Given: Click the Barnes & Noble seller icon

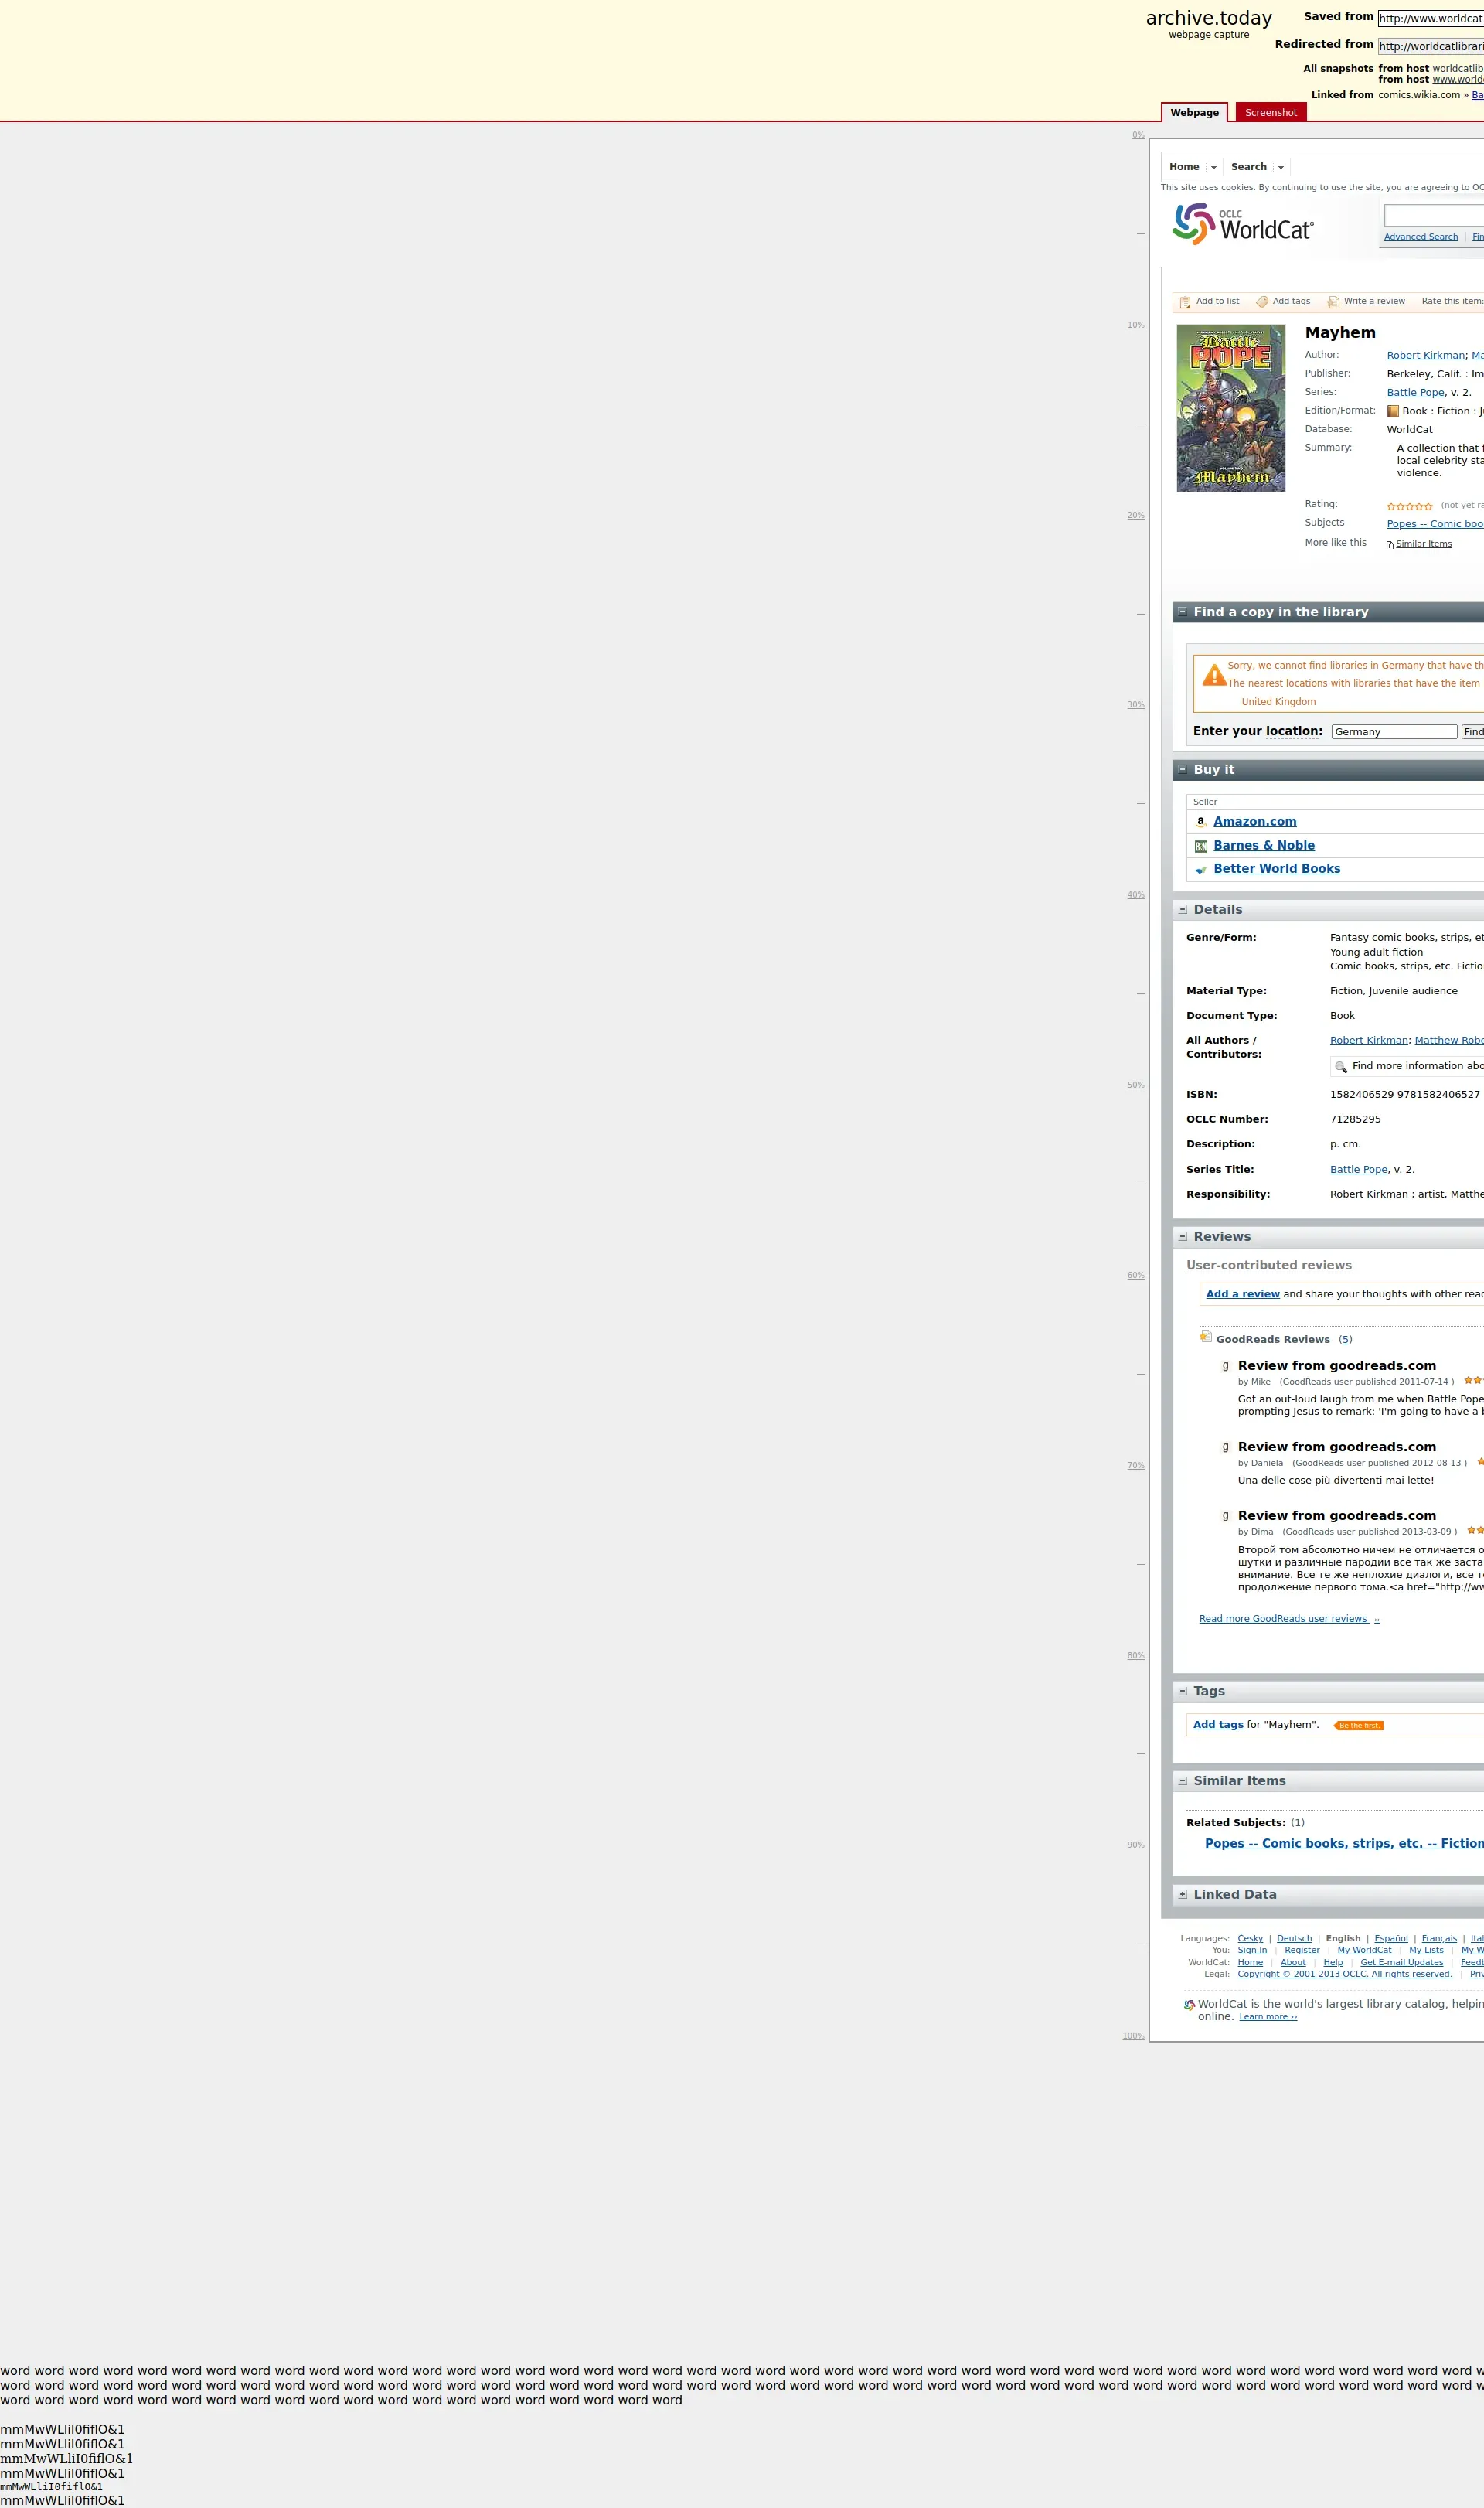Looking at the screenshot, I should pos(1201,846).
